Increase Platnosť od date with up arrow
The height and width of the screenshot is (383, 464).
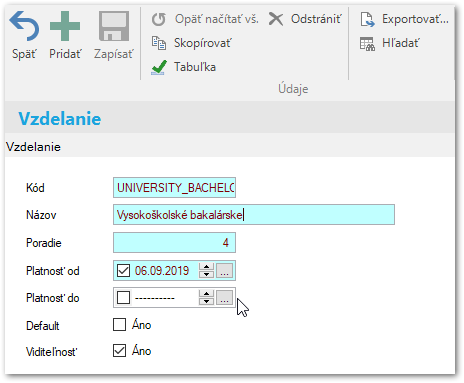207,267
